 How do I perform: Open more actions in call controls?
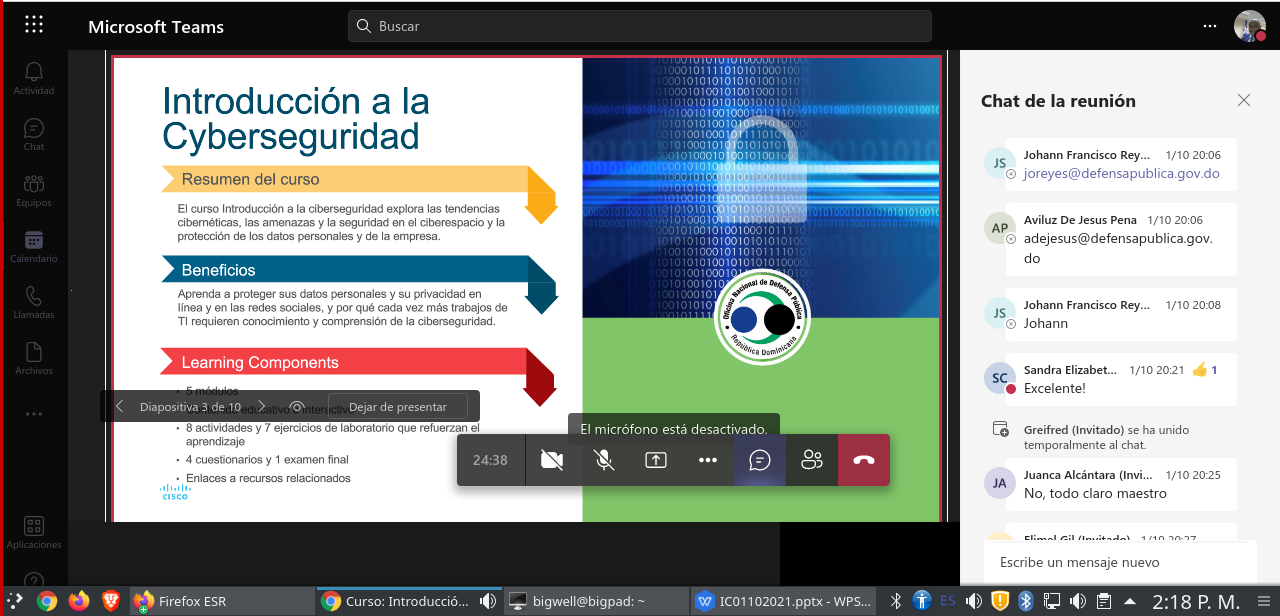(x=708, y=460)
